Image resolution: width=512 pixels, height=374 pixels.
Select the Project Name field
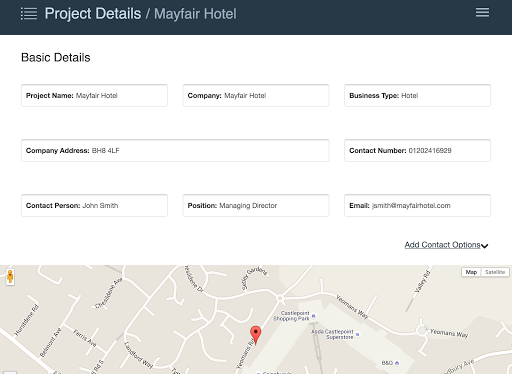point(94,96)
